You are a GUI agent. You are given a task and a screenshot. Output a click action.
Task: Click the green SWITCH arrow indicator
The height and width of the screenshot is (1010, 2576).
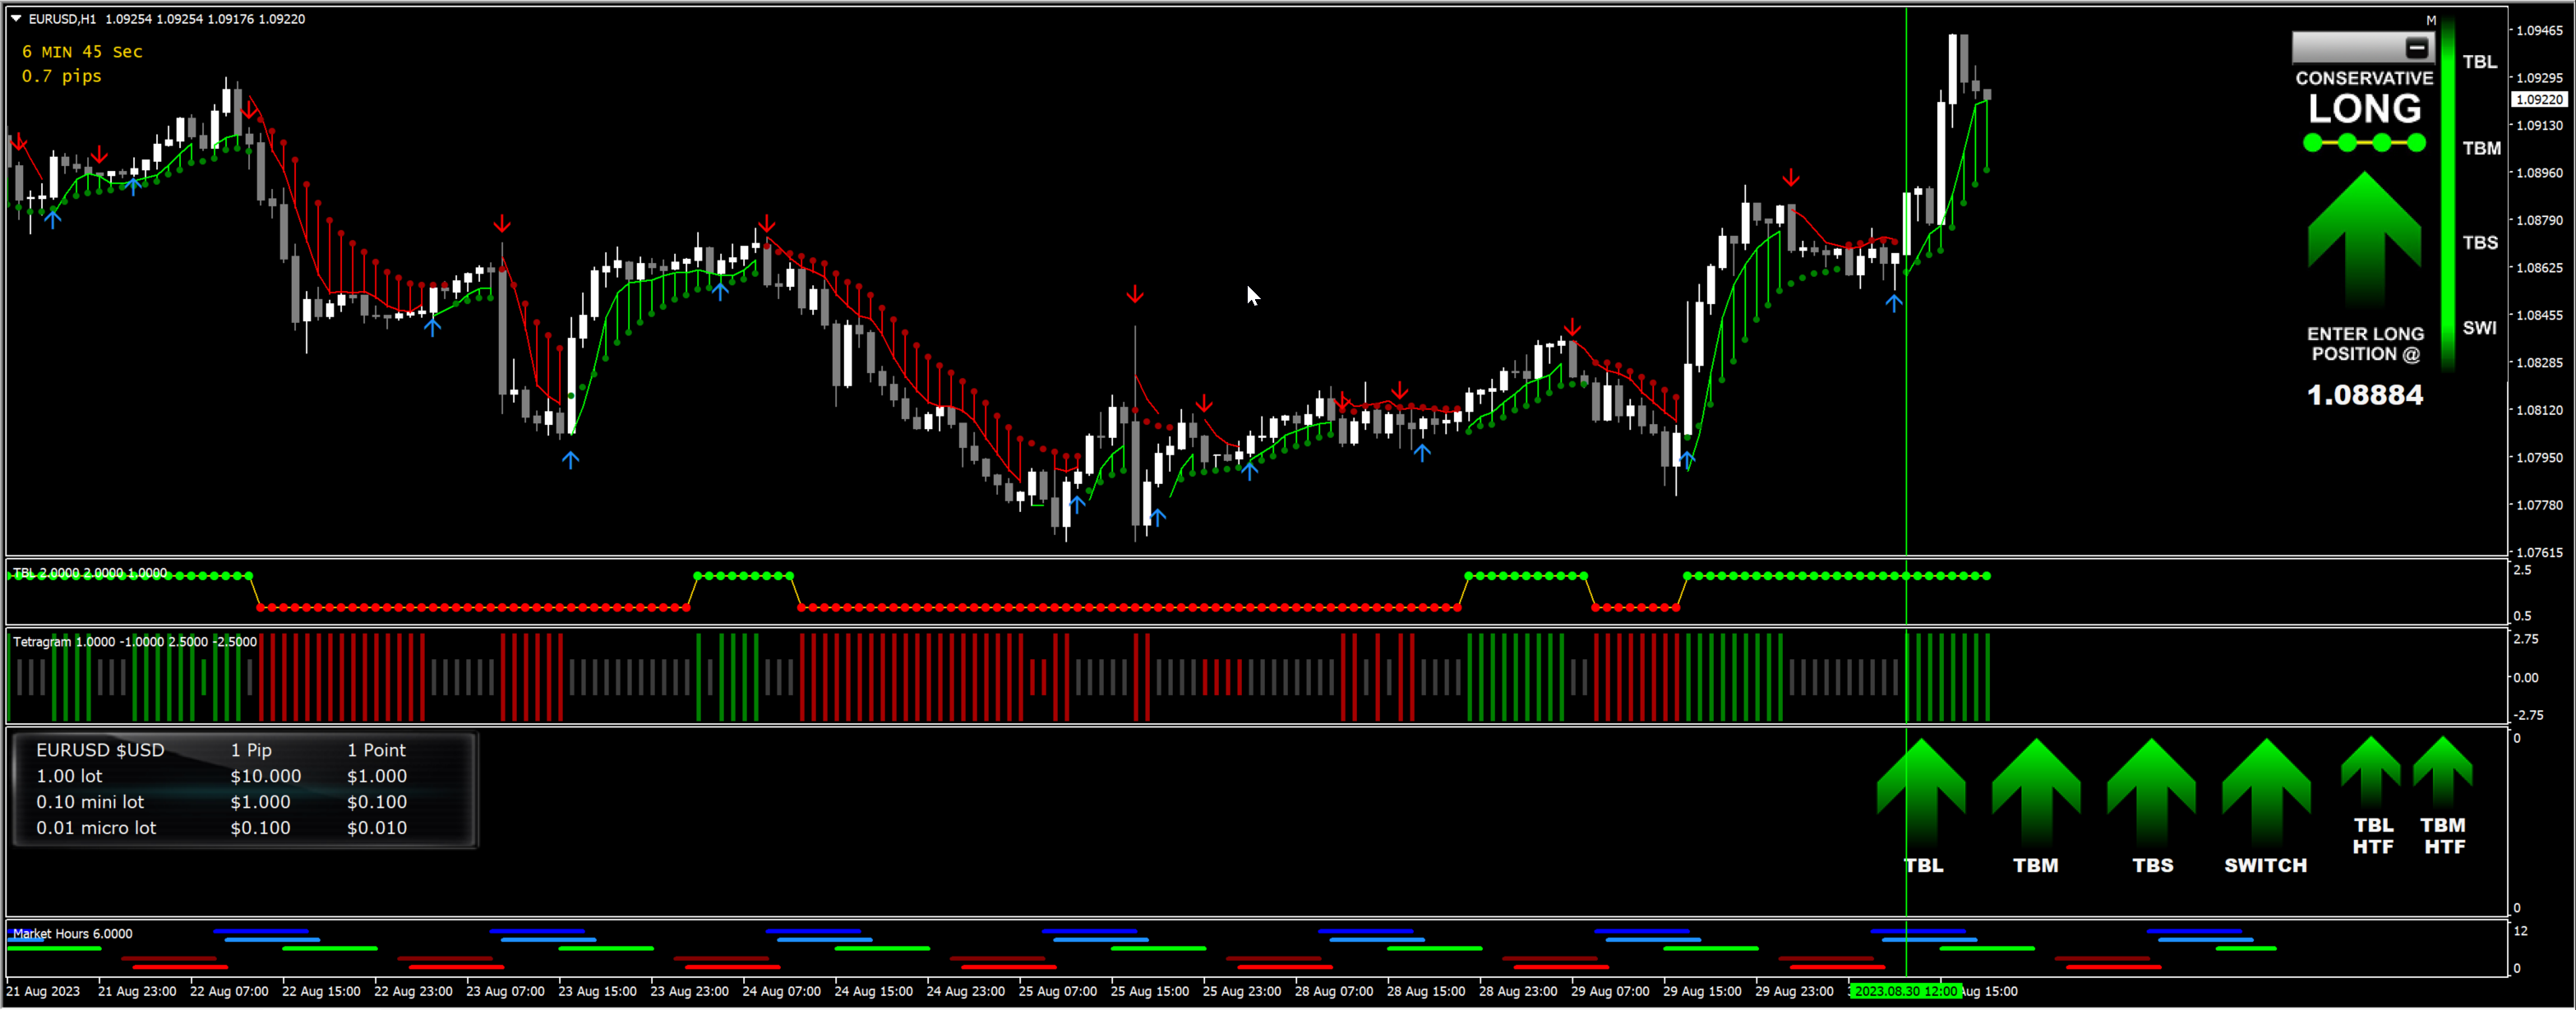(2265, 791)
